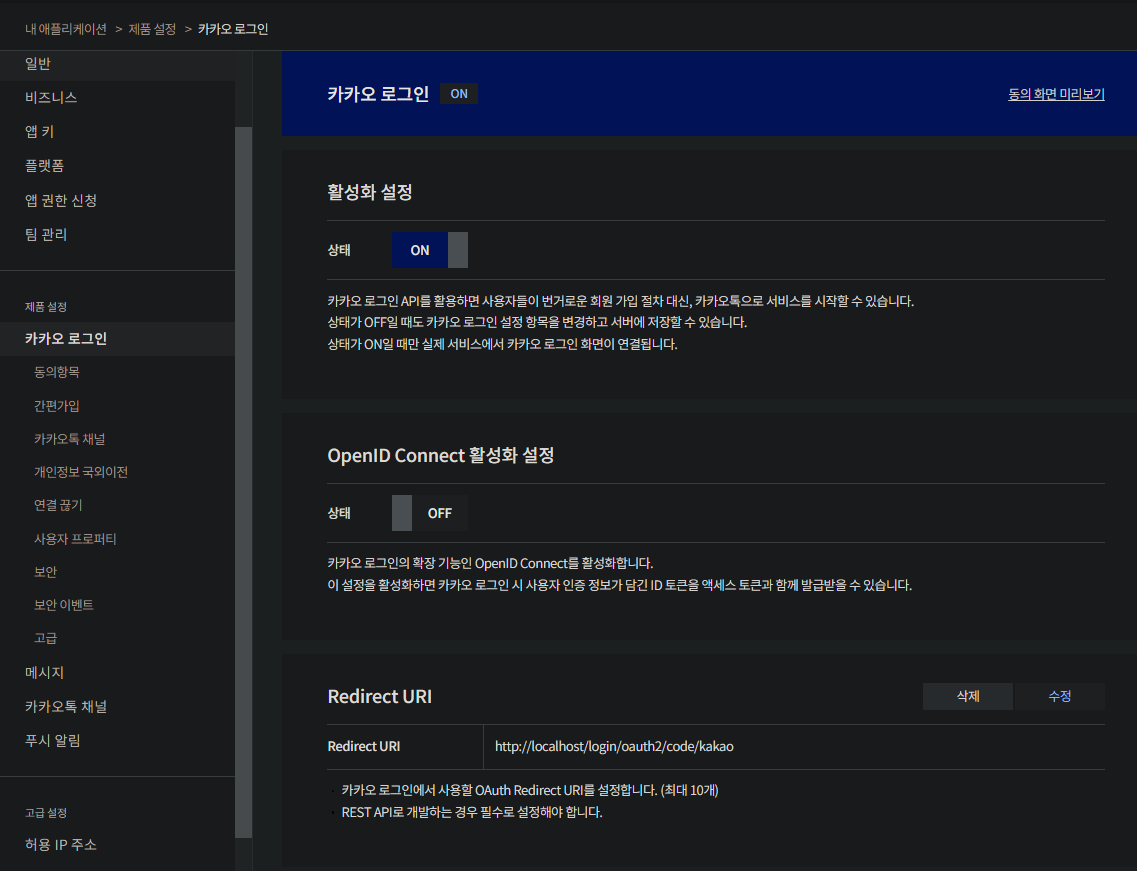Click the 활성화 설정 section heading
The height and width of the screenshot is (871, 1137).
(x=370, y=192)
